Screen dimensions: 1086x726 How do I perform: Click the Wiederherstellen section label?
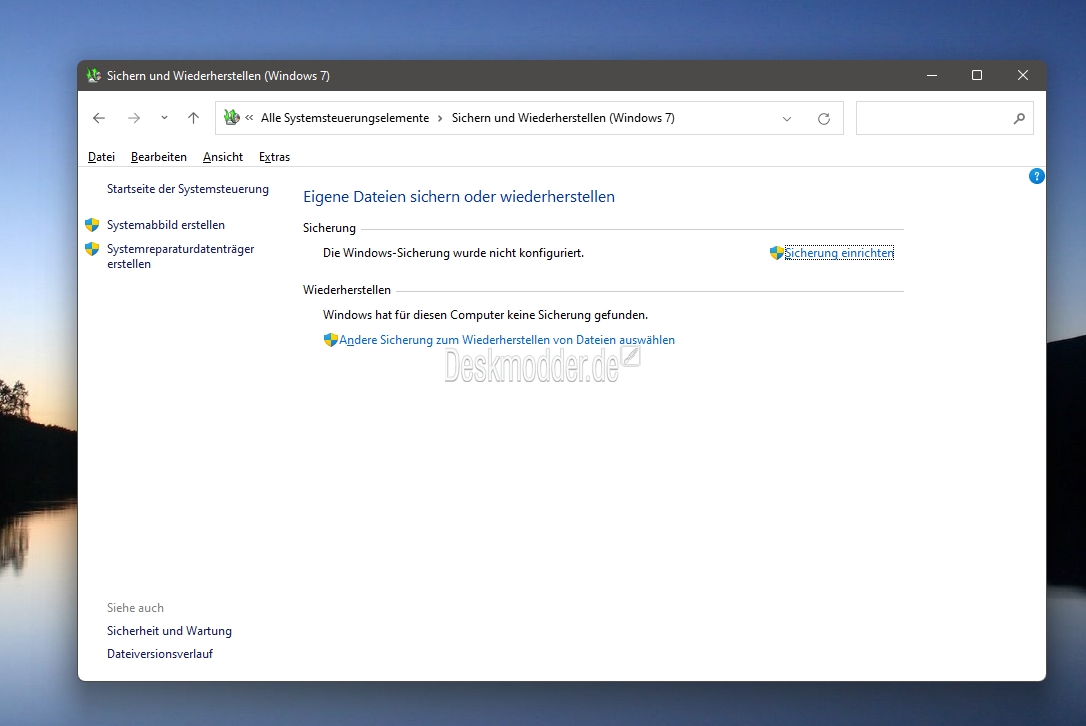coord(346,290)
